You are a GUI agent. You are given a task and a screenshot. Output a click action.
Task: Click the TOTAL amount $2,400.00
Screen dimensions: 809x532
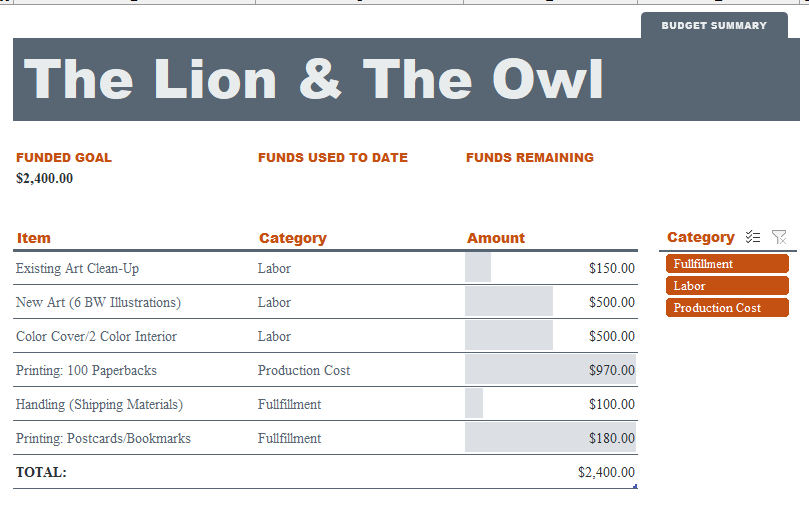[x=606, y=472]
